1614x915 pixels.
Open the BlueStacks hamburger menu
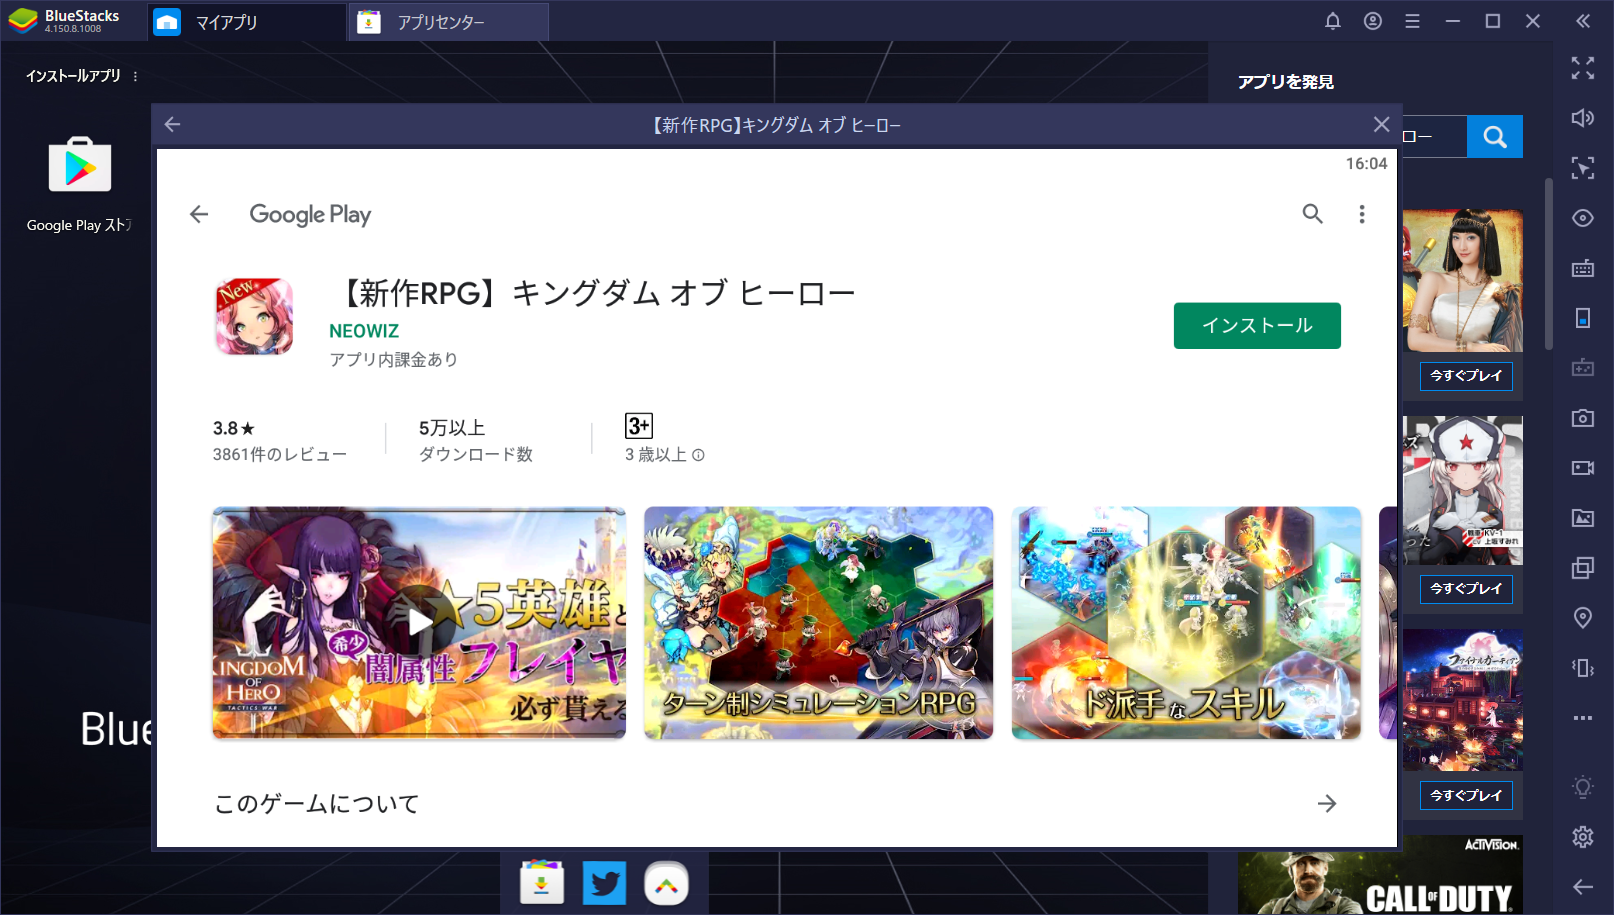point(1412,21)
